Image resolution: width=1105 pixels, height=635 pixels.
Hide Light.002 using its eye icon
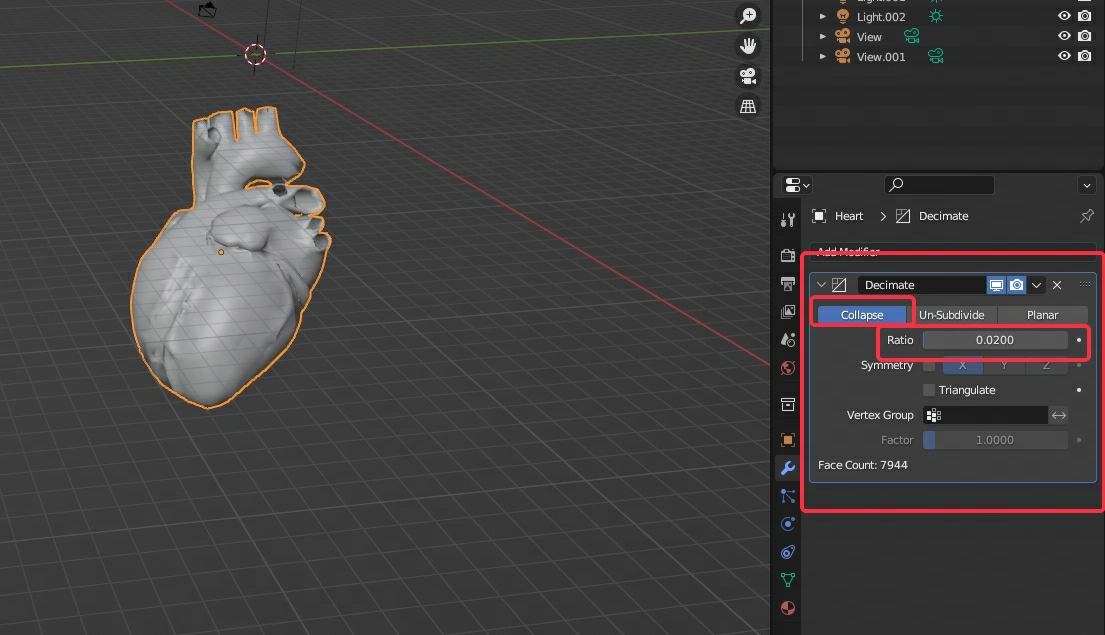coord(1064,16)
